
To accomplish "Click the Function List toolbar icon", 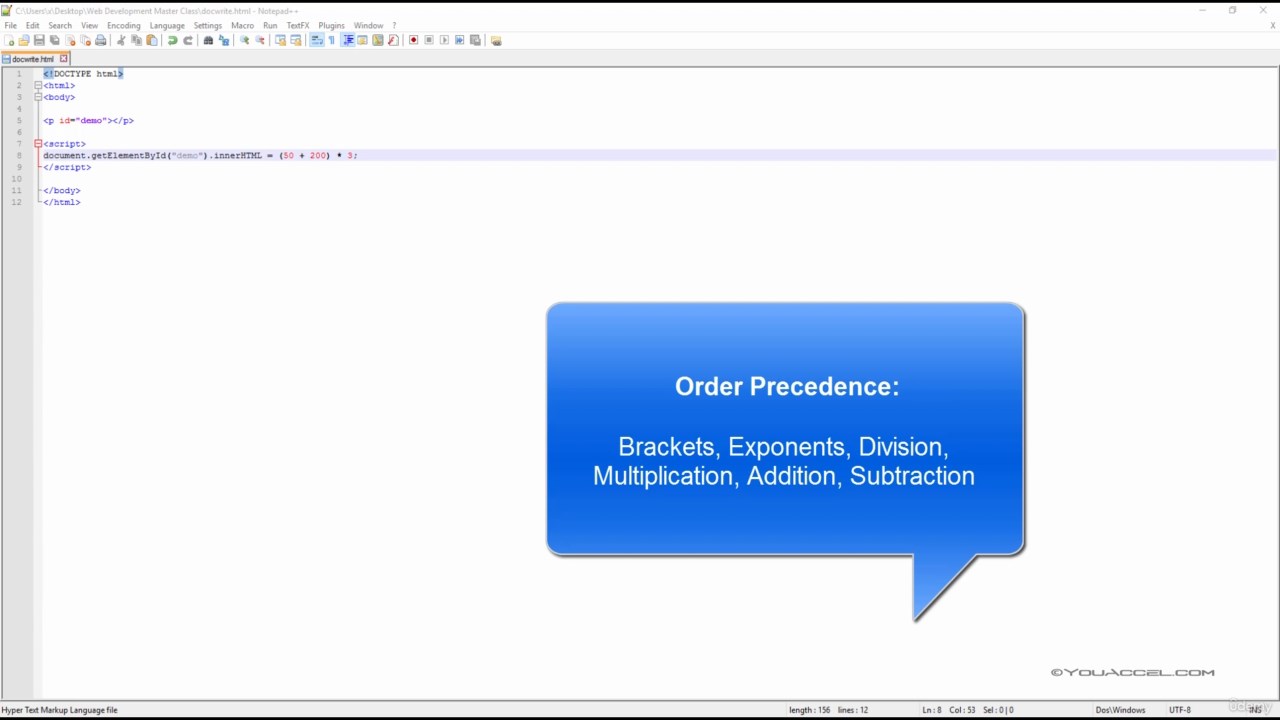I will (x=392, y=40).
